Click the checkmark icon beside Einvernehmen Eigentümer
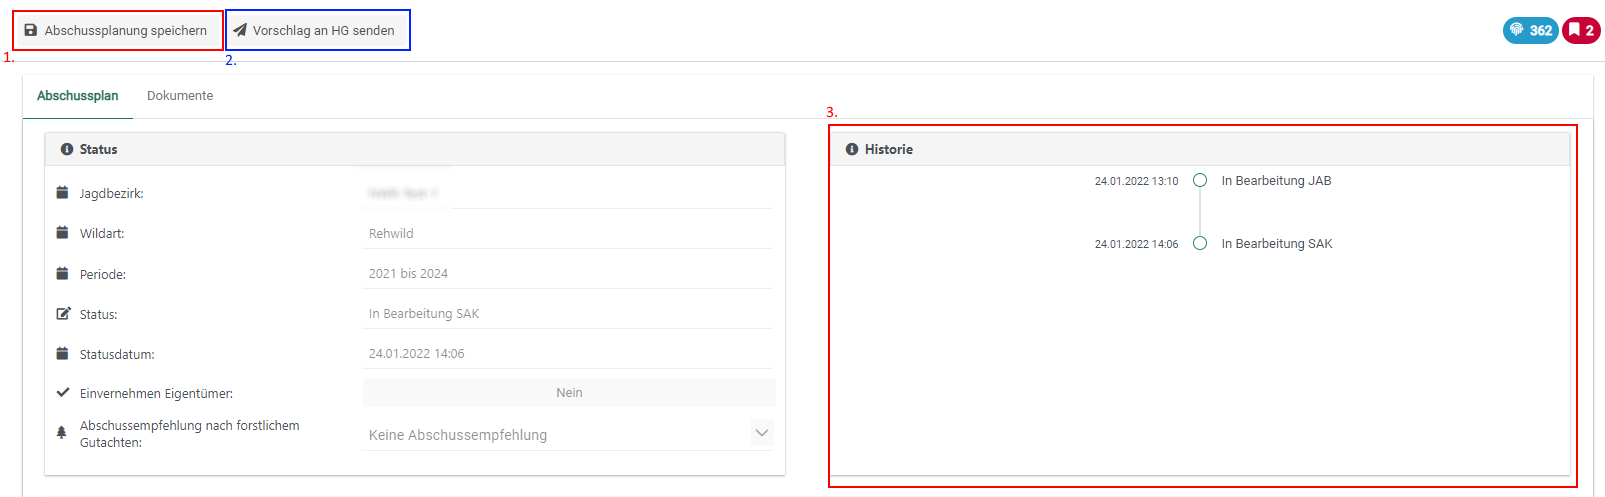Screen dimensions: 1605x497 coord(63,393)
